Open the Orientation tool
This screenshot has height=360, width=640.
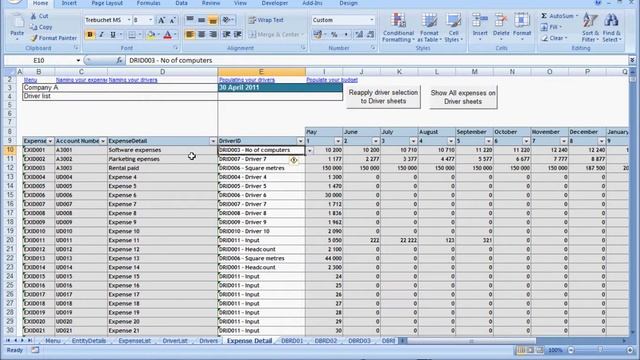click(x=227, y=20)
